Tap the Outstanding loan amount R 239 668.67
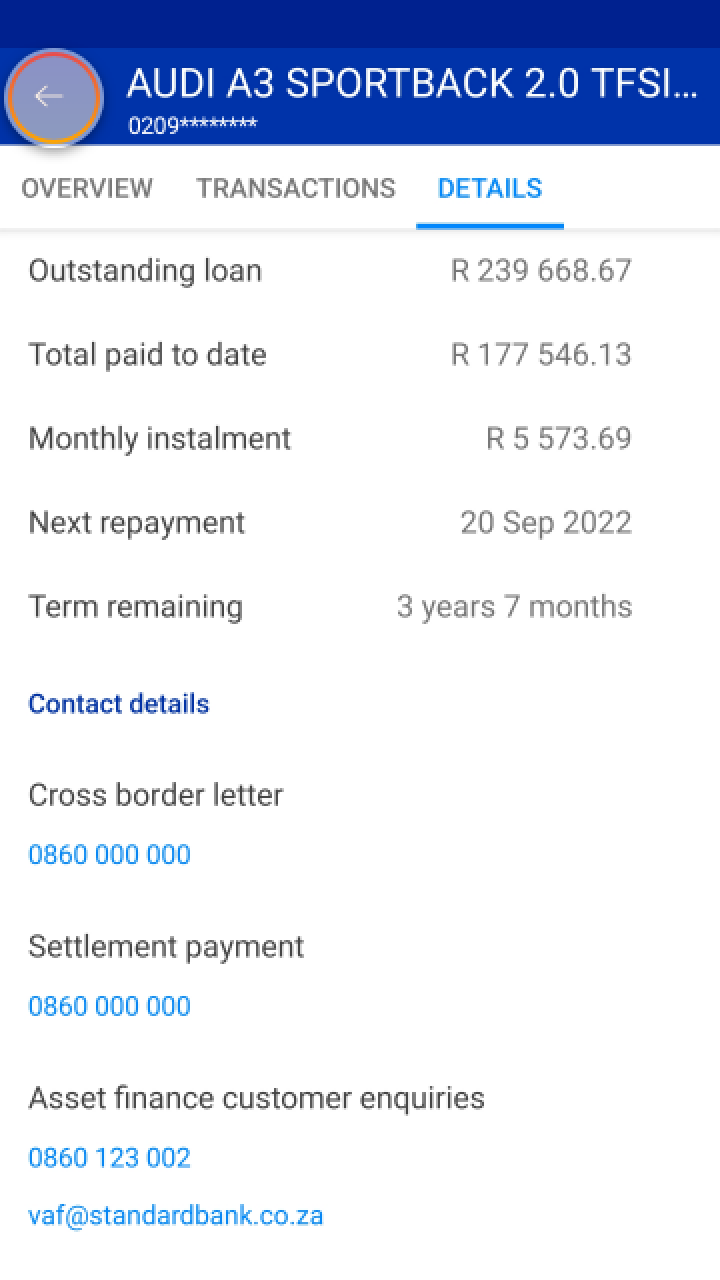 click(541, 271)
